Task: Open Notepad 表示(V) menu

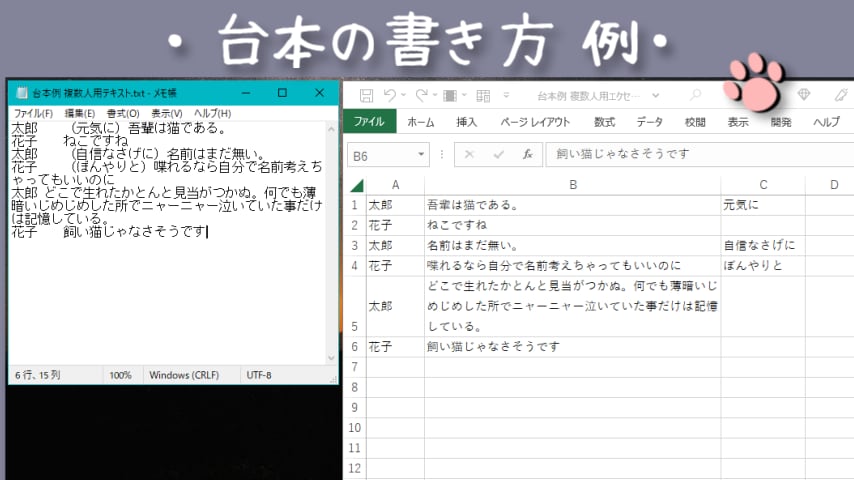Action: point(167,113)
